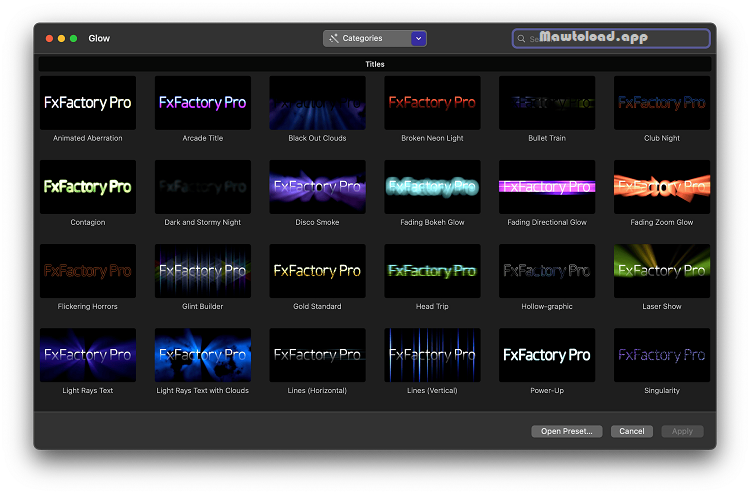This screenshot has width=750, height=494.
Task: Focus the preset search field
Action: [611, 38]
